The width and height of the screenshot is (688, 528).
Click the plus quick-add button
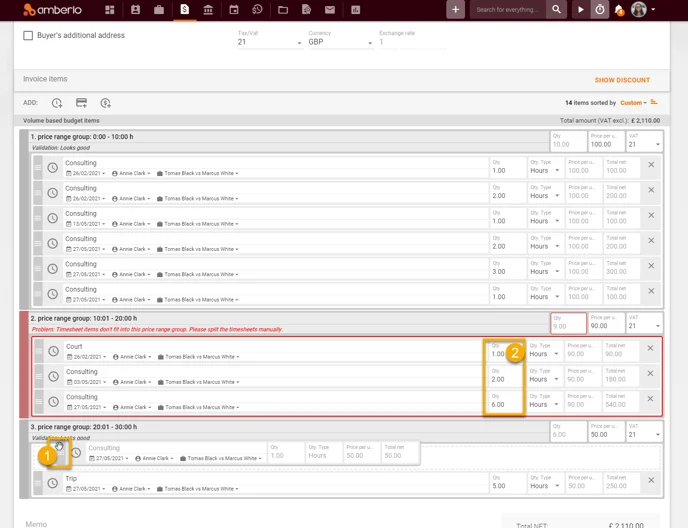click(455, 10)
